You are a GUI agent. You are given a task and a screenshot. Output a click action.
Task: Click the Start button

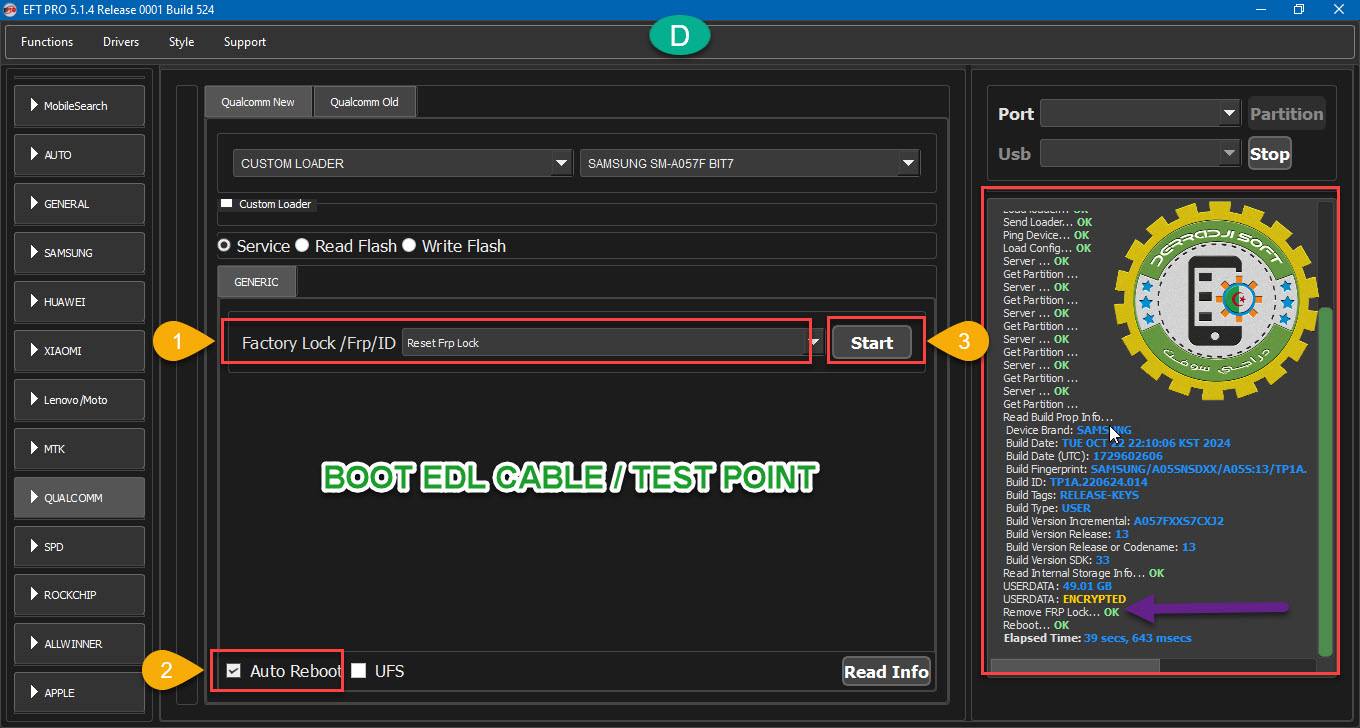[x=871, y=343]
